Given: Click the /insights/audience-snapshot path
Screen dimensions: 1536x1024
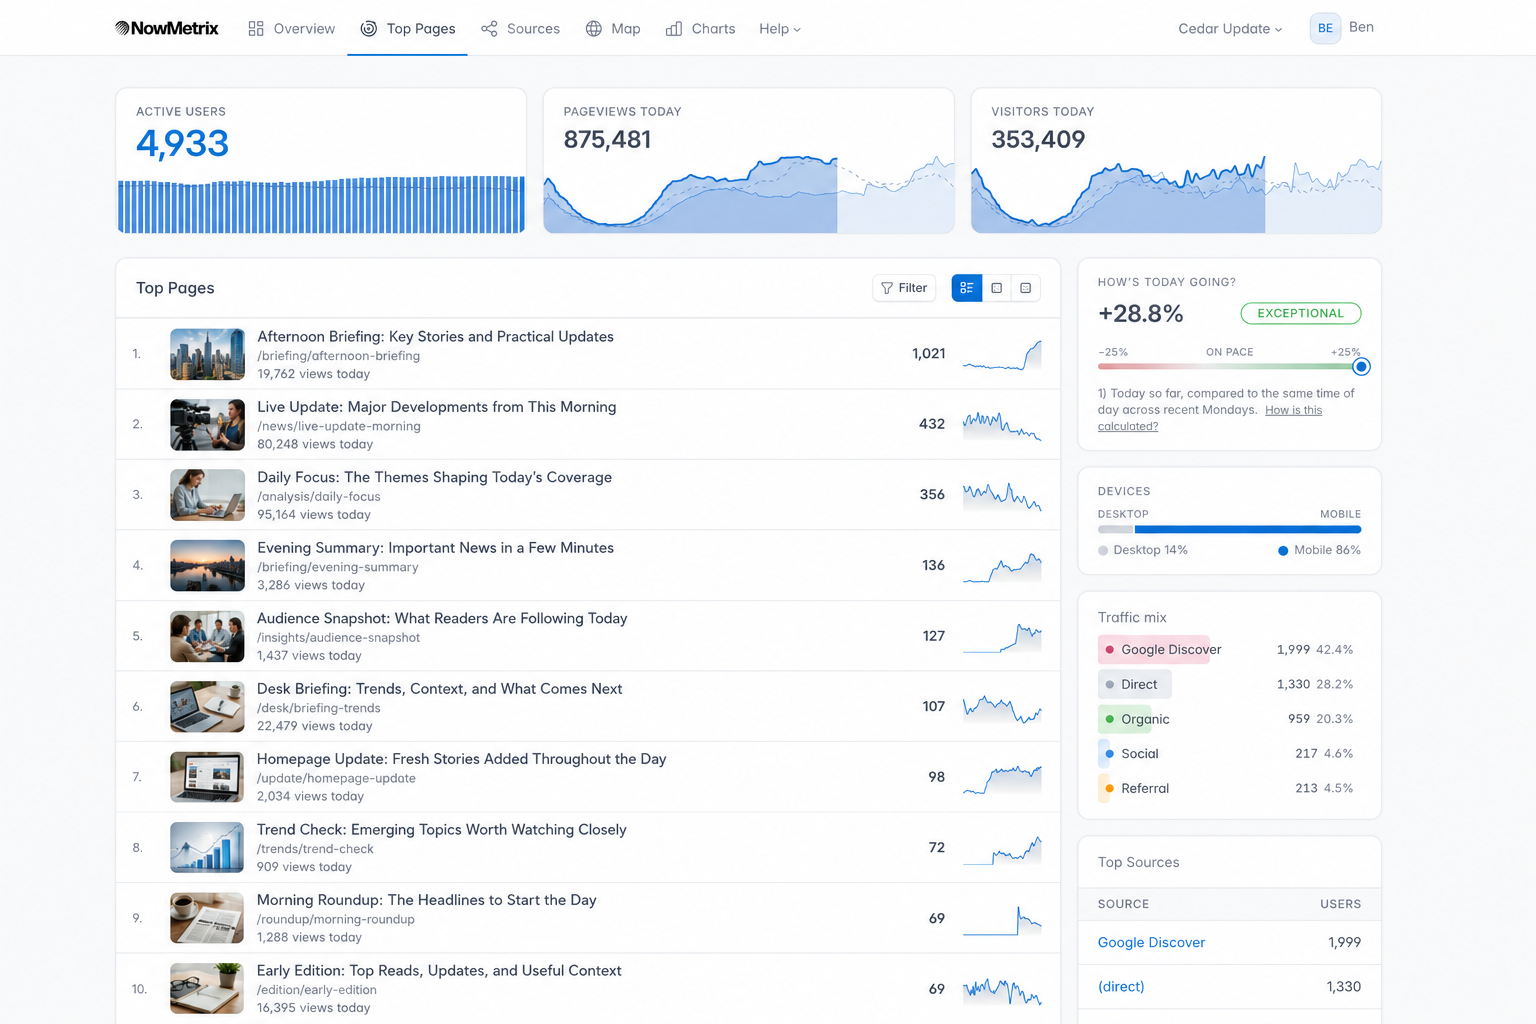Looking at the screenshot, I should [x=338, y=638].
